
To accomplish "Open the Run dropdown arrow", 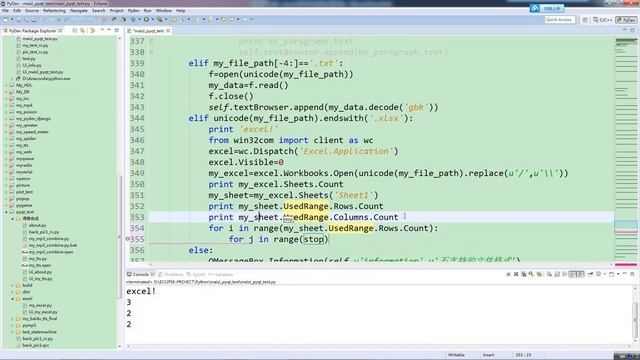I will tap(153, 20).
